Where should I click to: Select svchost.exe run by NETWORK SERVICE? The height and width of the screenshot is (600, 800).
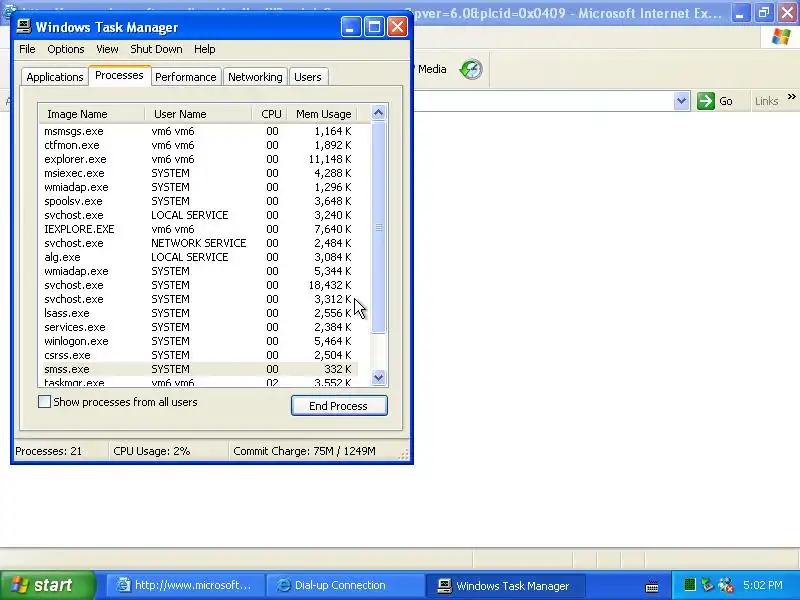pos(198,243)
